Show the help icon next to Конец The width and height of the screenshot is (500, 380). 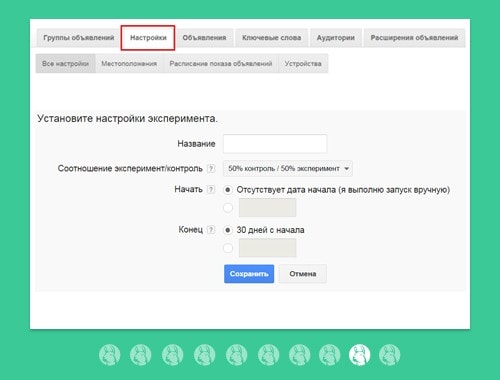click(x=211, y=230)
